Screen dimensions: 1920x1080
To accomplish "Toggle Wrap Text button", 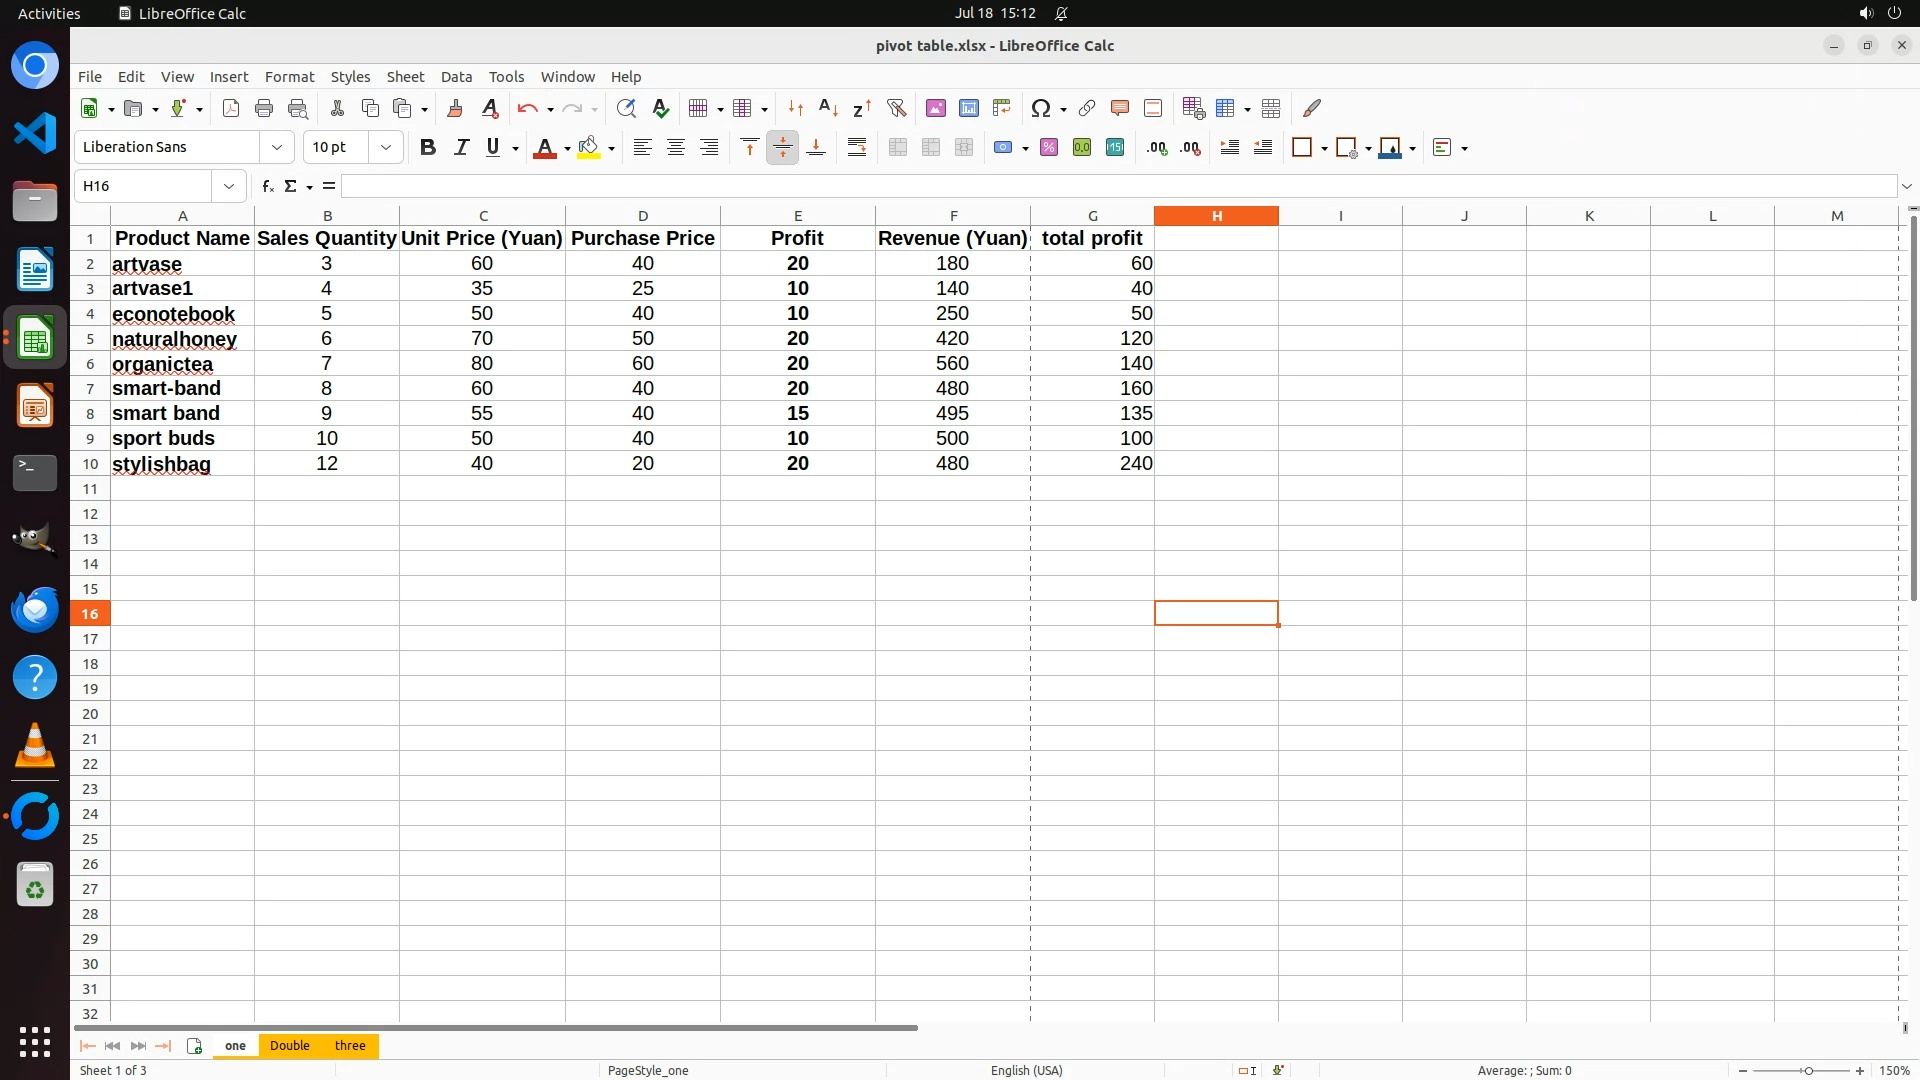I will pyautogui.click(x=857, y=147).
